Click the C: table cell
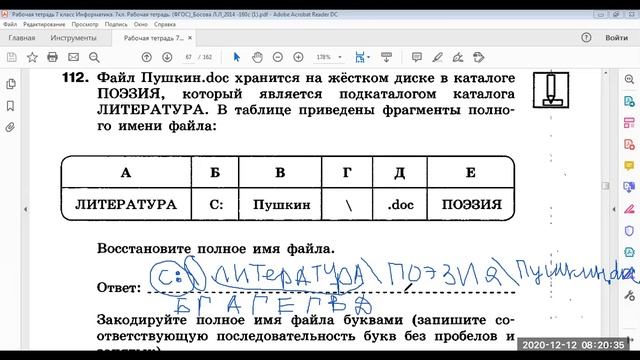This screenshot has height=360, width=640. click(x=216, y=204)
